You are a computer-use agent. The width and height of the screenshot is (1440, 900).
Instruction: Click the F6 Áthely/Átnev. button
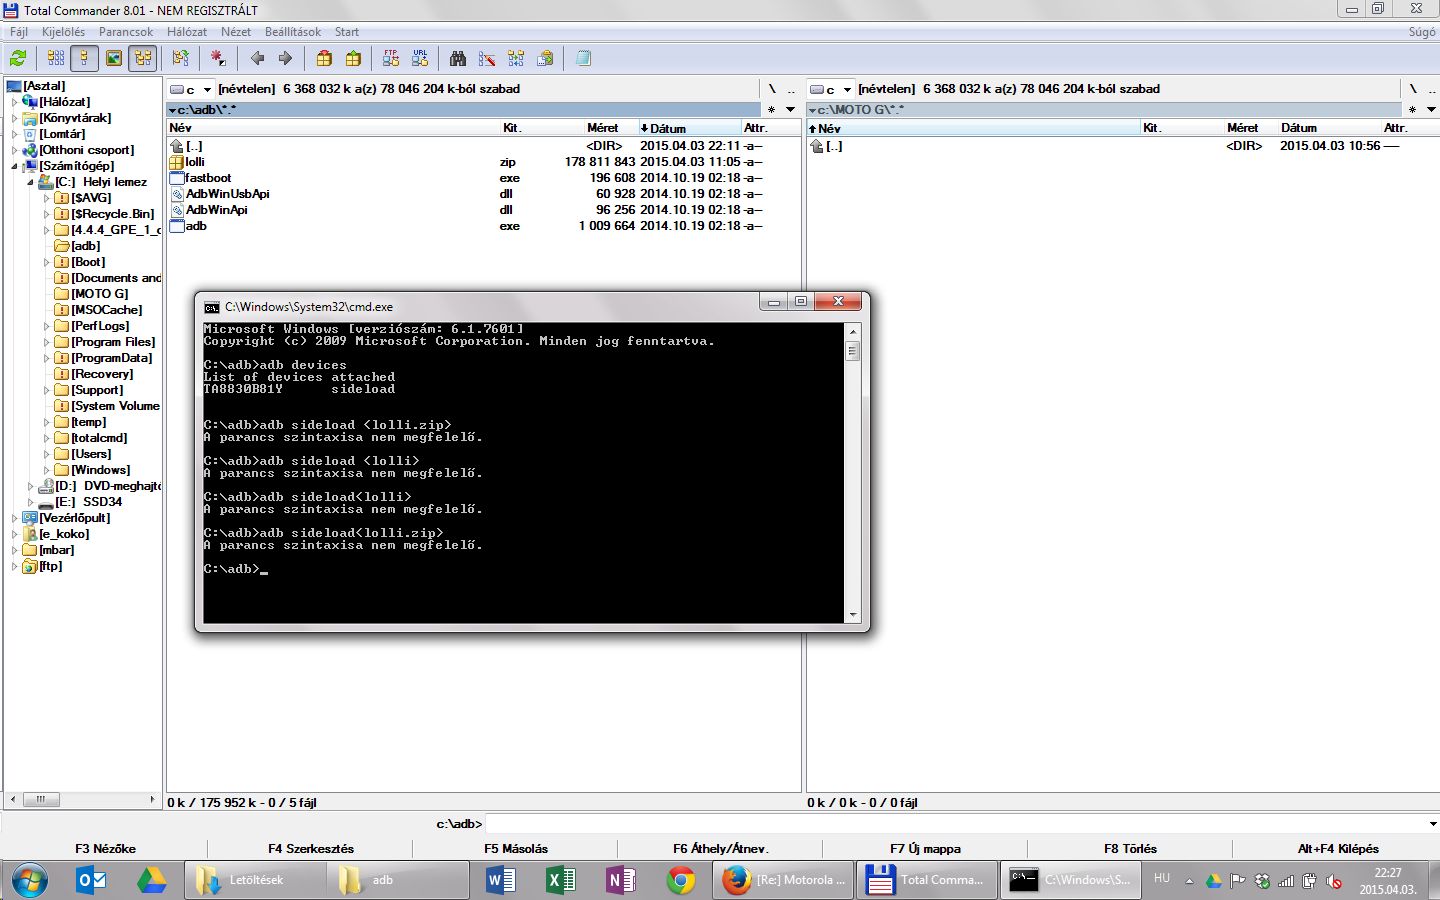(x=720, y=849)
